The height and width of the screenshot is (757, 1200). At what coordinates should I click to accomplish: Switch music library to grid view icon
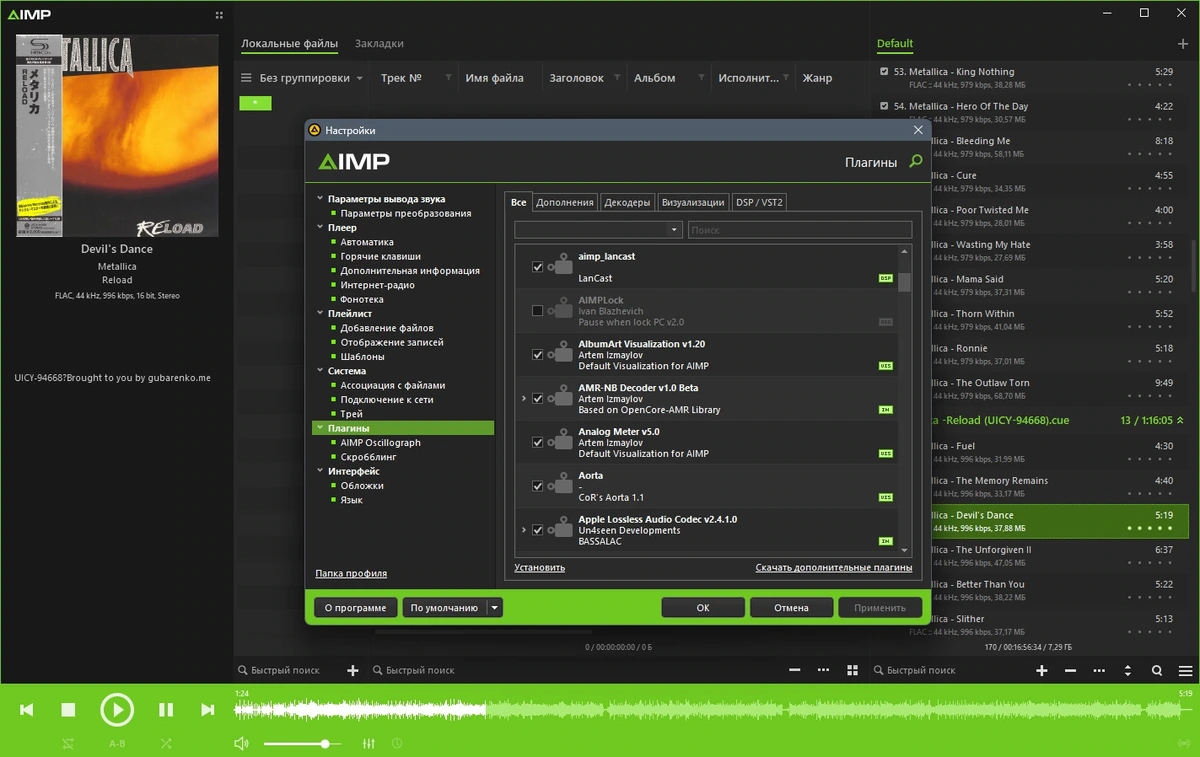(852, 670)
